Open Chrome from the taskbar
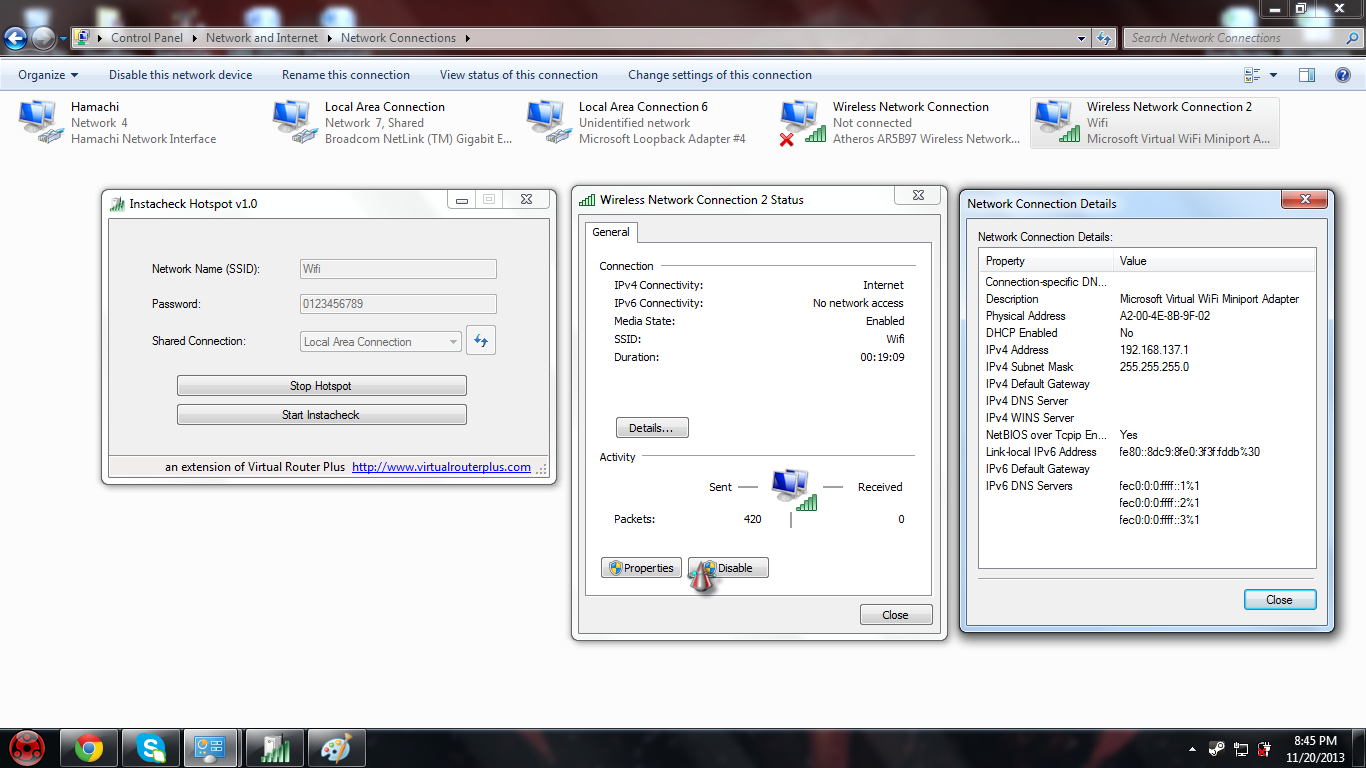The width and height of the screenshot is (1366, 768). (x=89, y=748)
